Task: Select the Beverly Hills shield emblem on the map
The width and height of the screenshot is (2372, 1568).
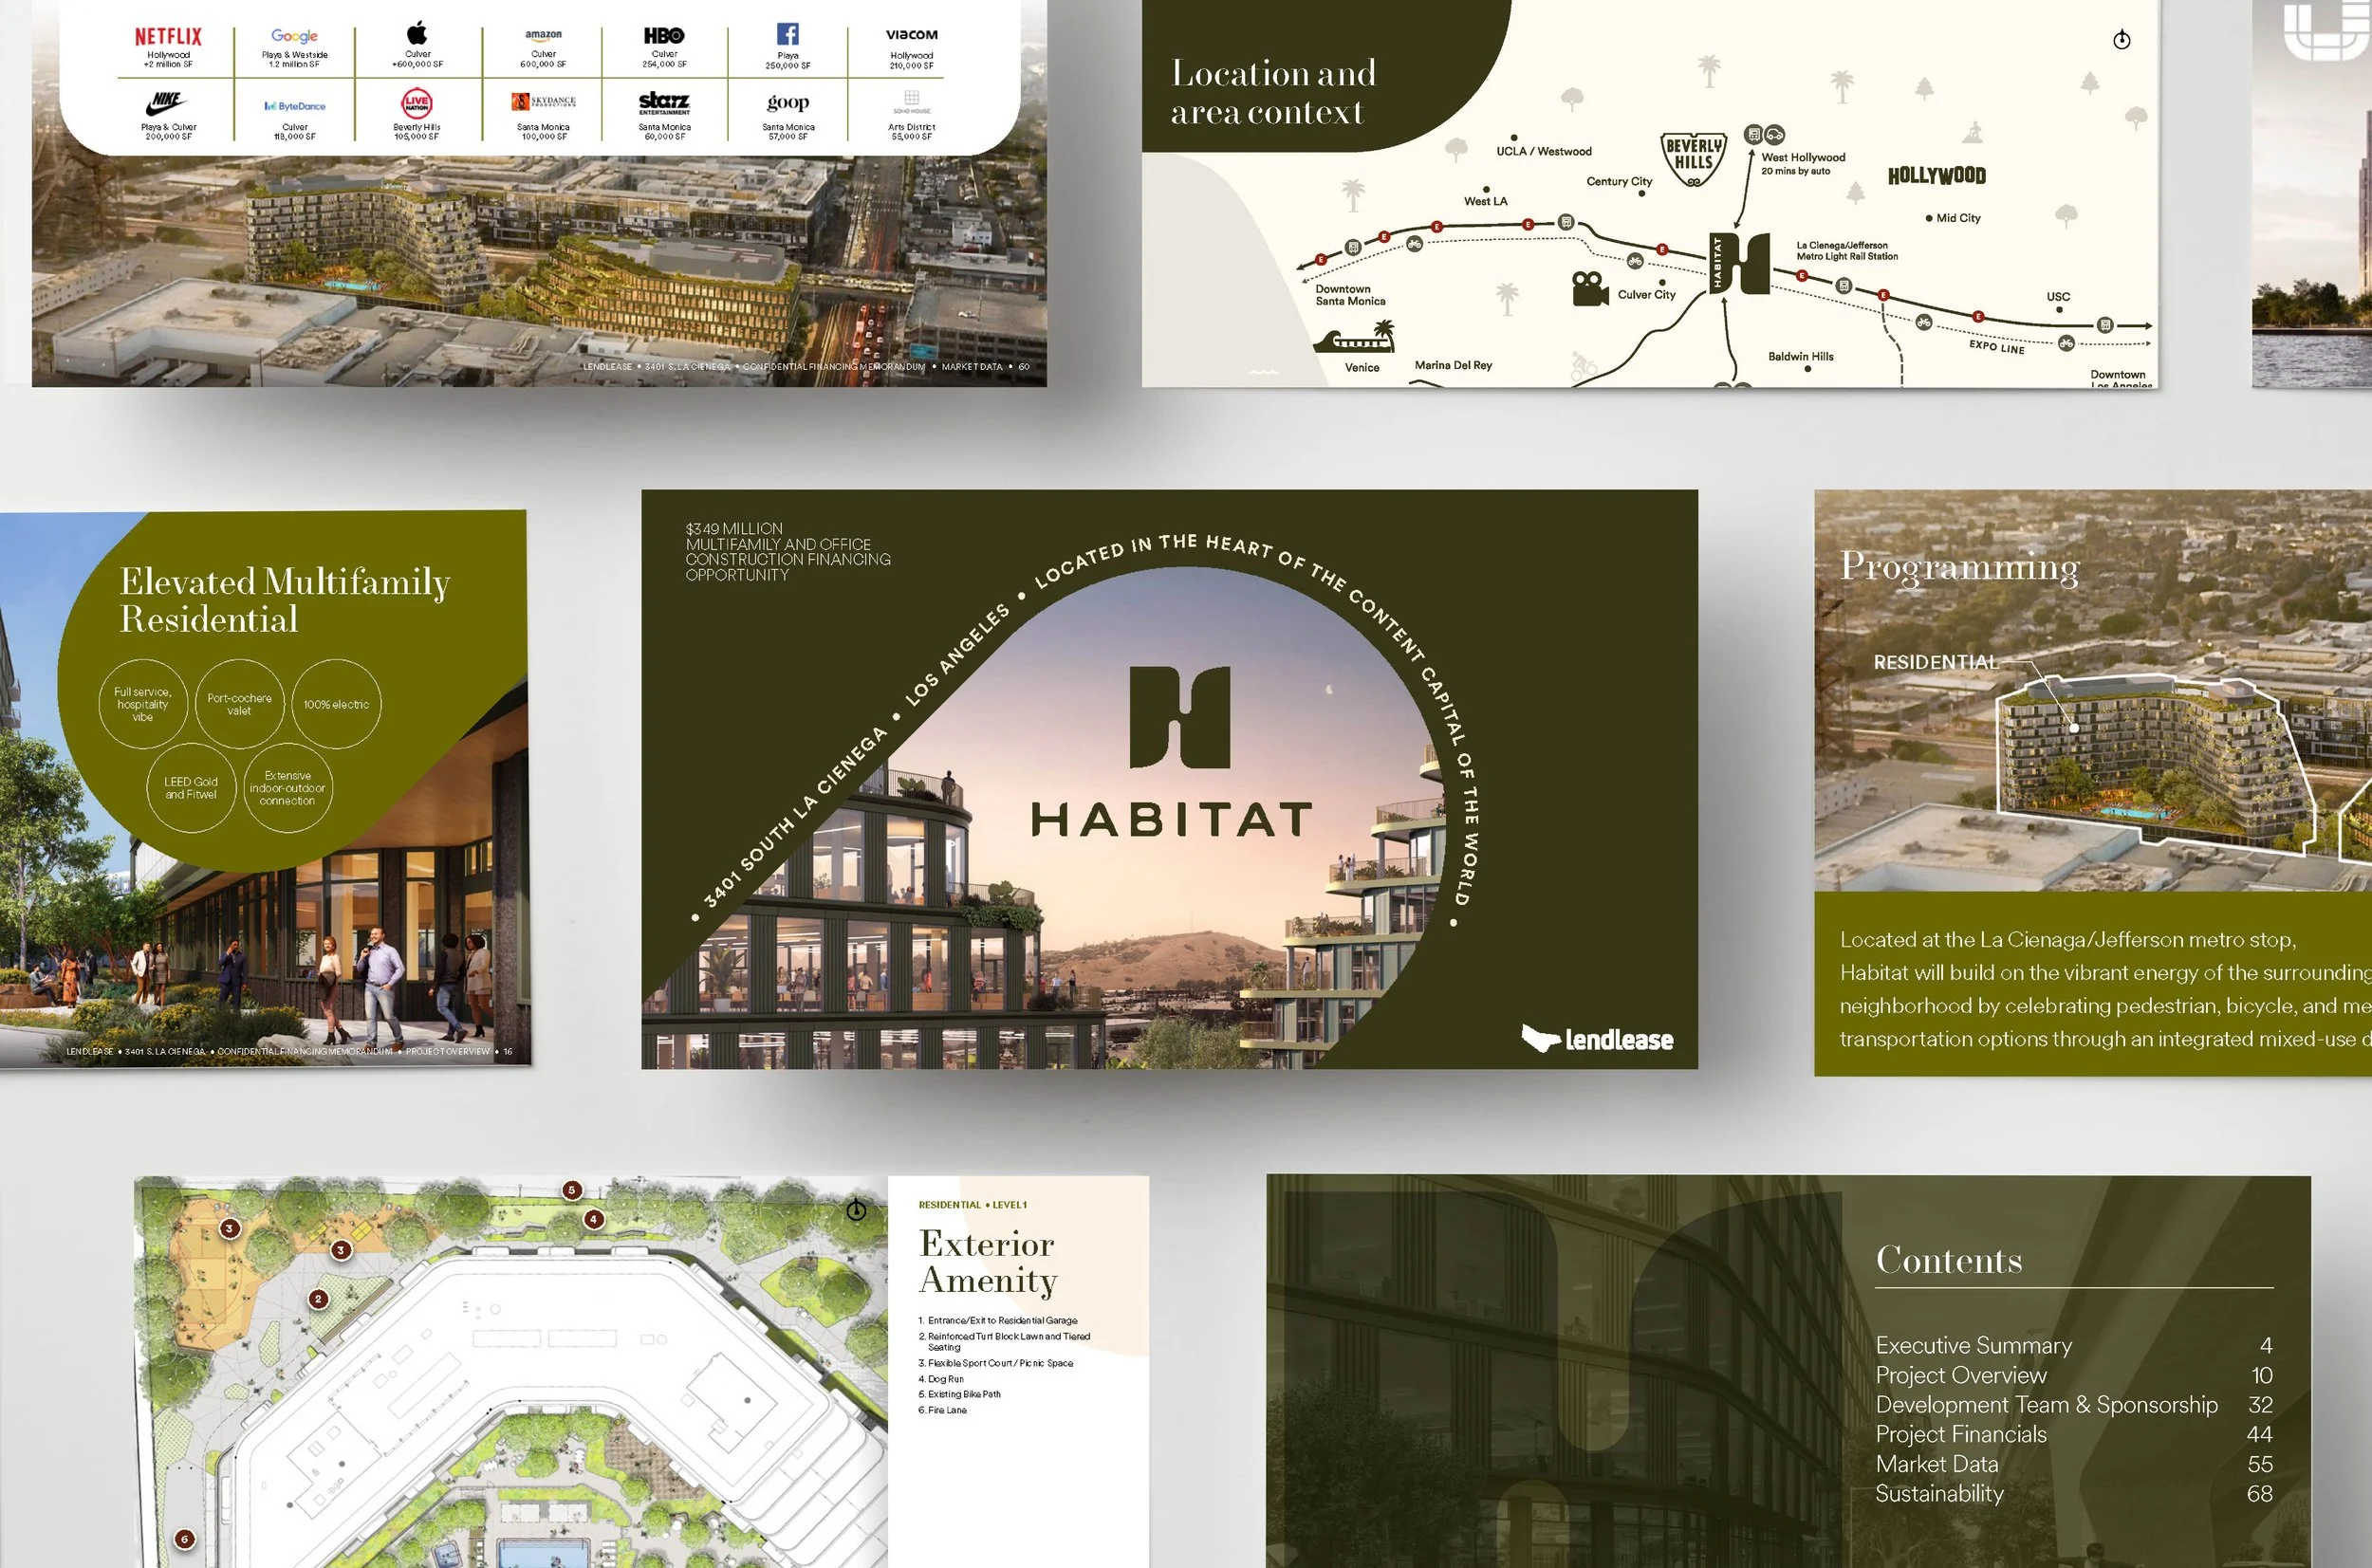Action: (x=1695, y=158)
